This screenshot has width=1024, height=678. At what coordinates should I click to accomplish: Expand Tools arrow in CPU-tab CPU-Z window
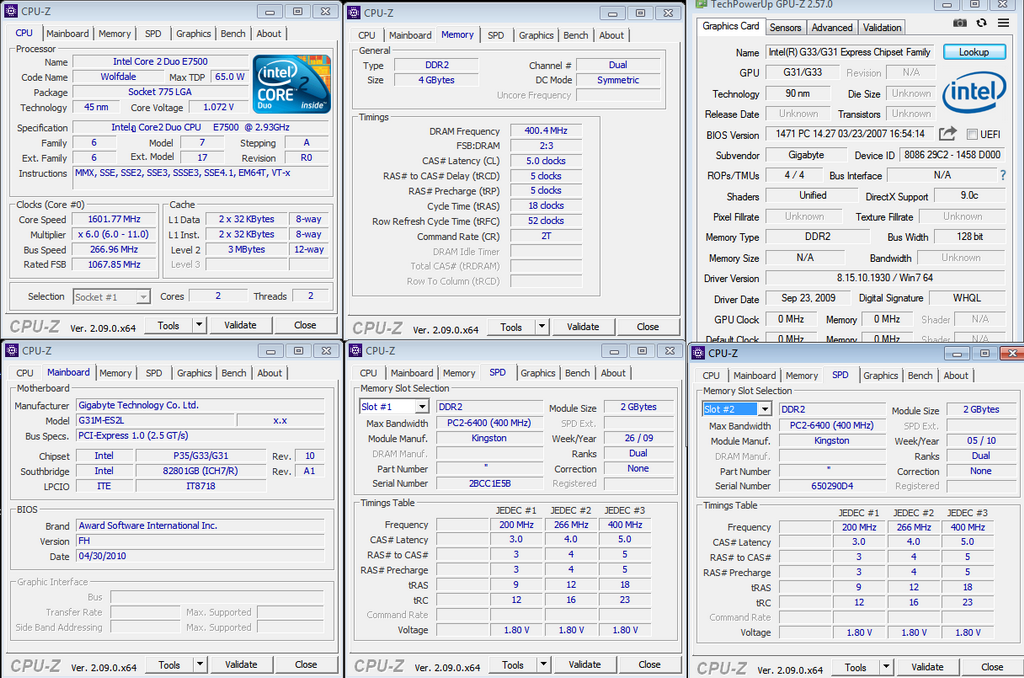click(199, 325)
